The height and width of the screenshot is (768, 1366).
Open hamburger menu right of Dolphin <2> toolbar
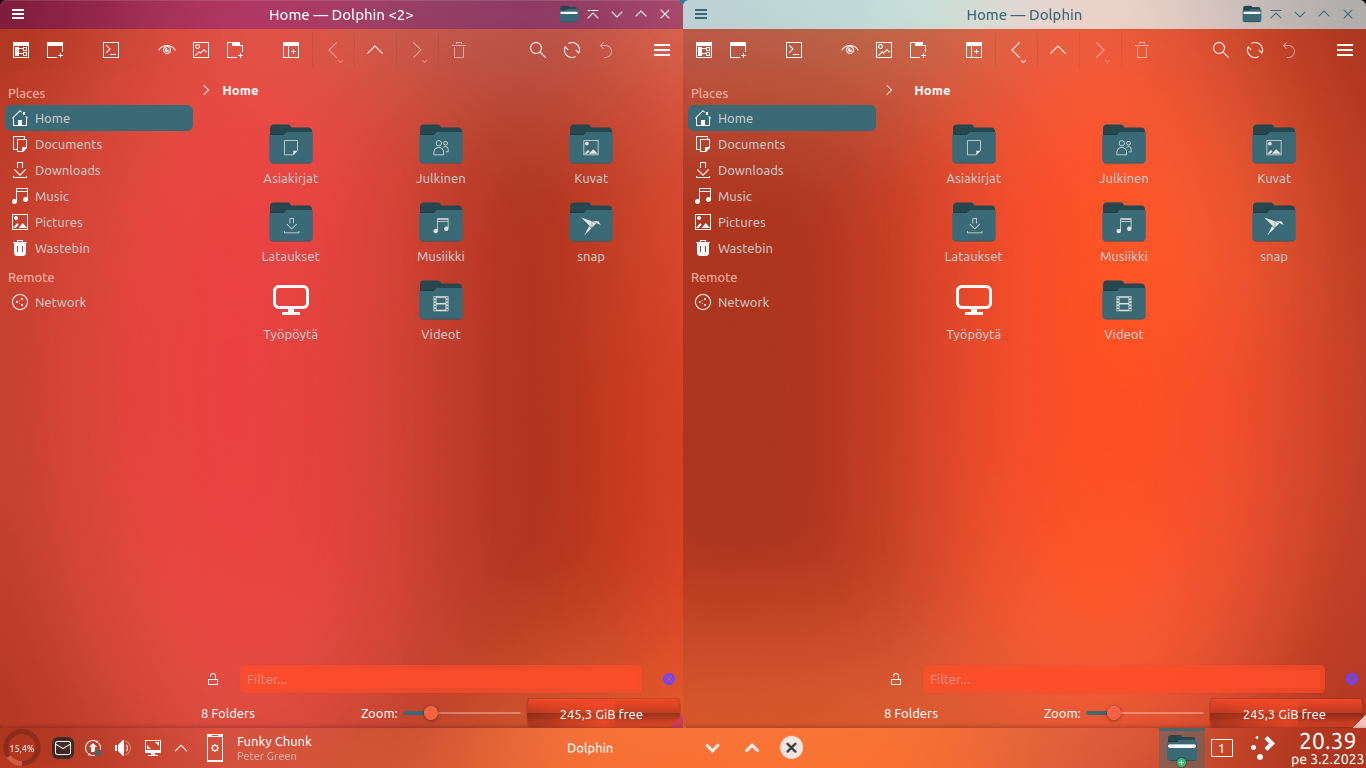[x=662, y=50]
